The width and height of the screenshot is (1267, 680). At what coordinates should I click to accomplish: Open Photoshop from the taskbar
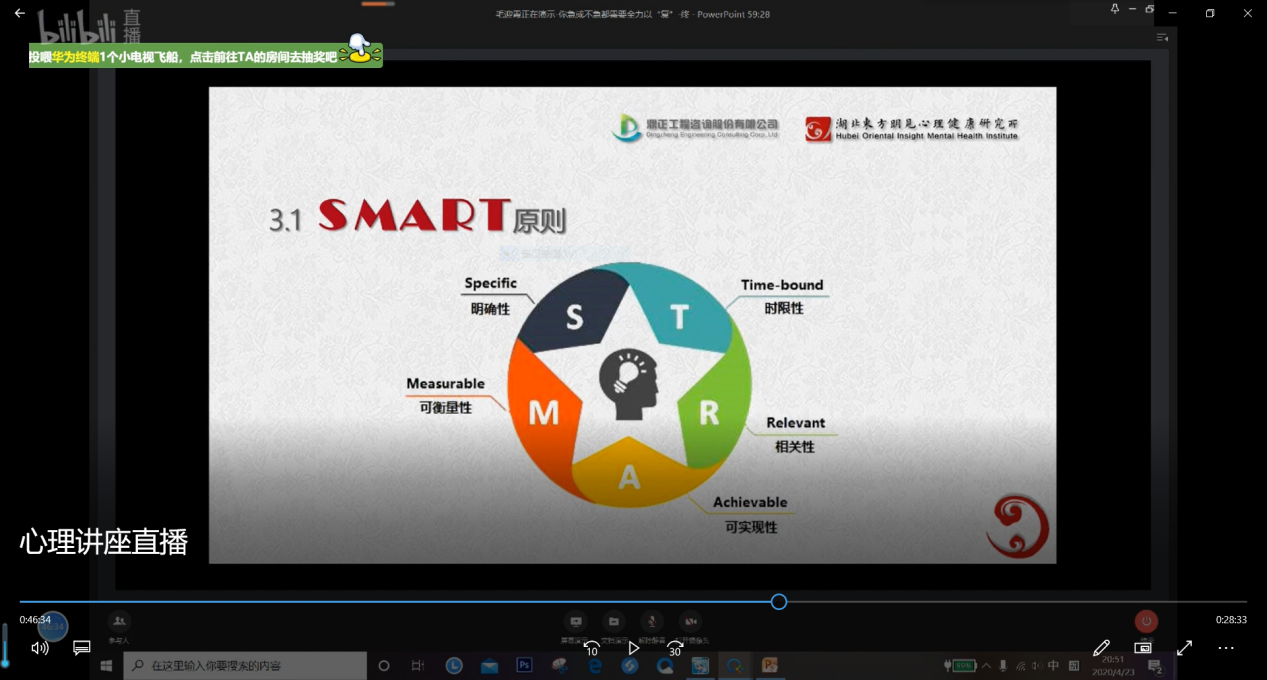coord(524,666)
